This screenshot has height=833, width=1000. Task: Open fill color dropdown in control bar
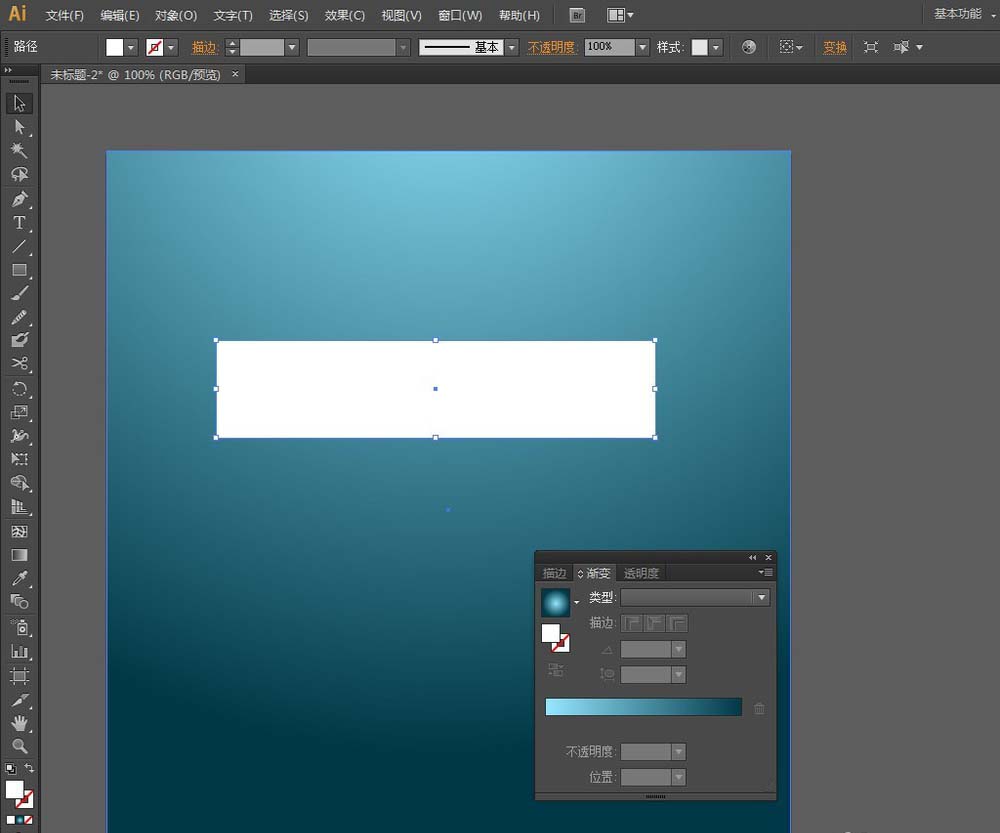tap(131, 47)
